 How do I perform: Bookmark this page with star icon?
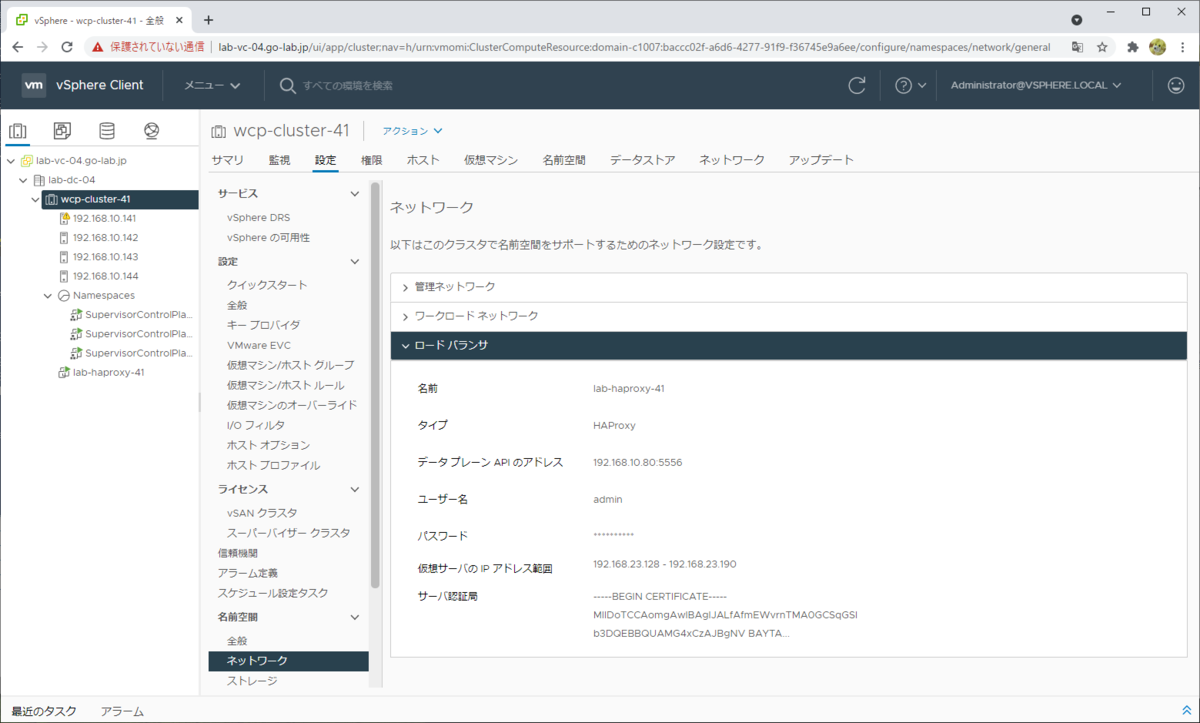point(1102,46)
